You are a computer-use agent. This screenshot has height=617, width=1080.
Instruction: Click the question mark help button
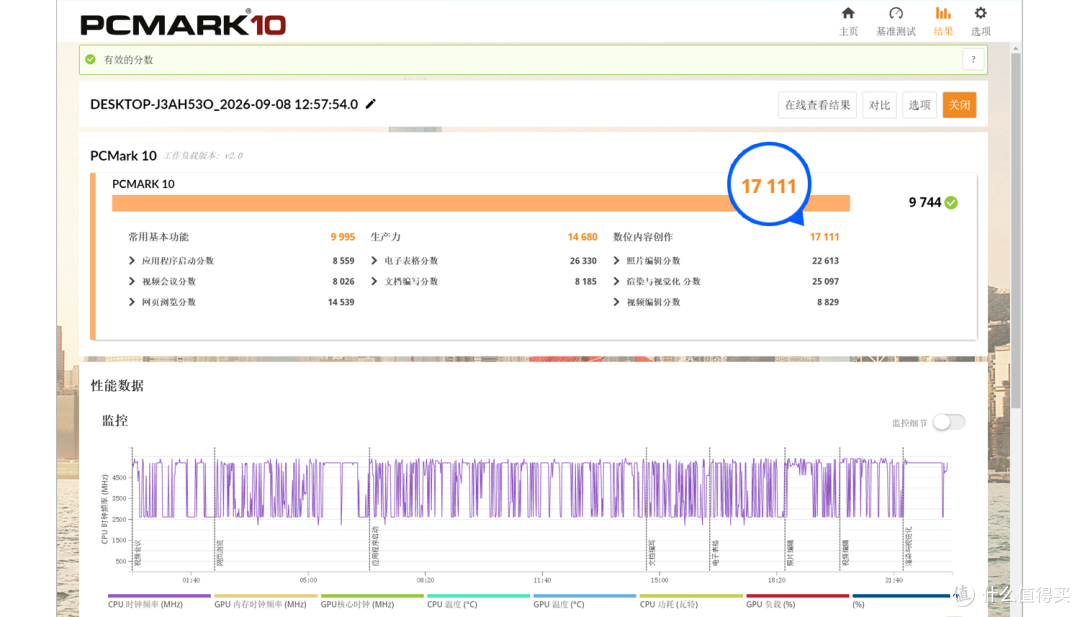pyautogui.click(x=973, y=60)
